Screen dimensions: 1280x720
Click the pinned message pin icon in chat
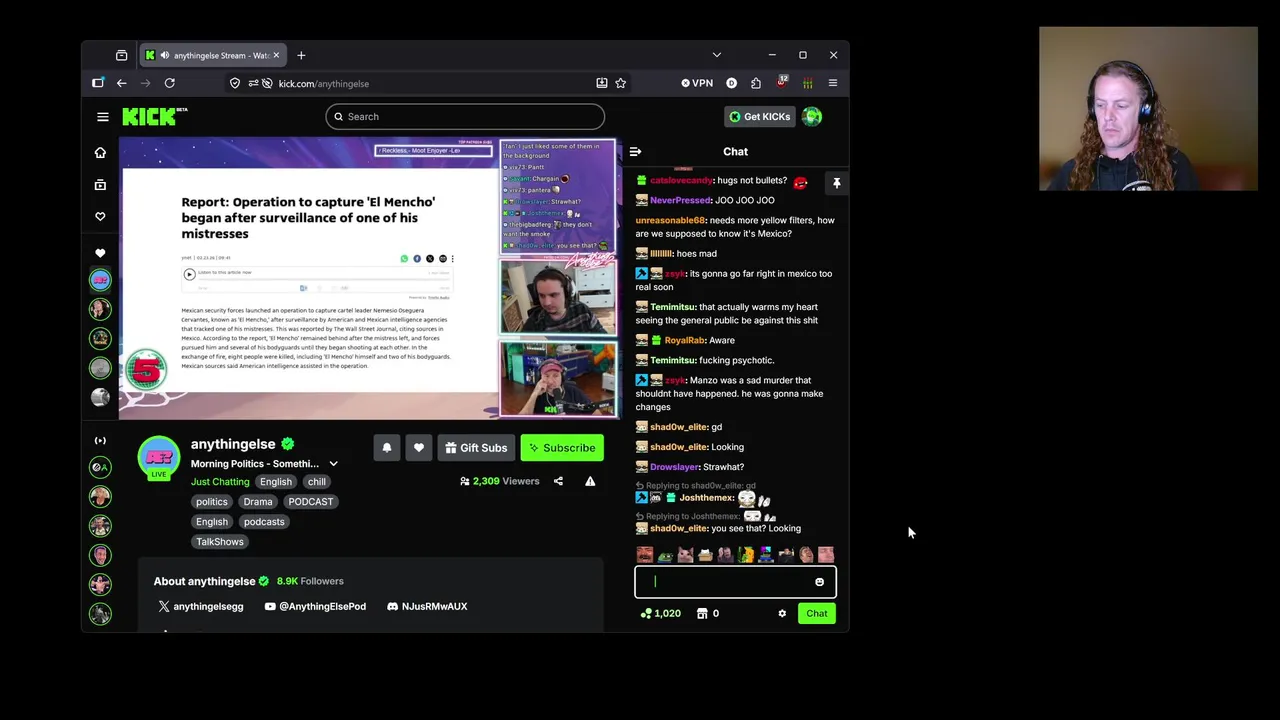tap(837, 183)
